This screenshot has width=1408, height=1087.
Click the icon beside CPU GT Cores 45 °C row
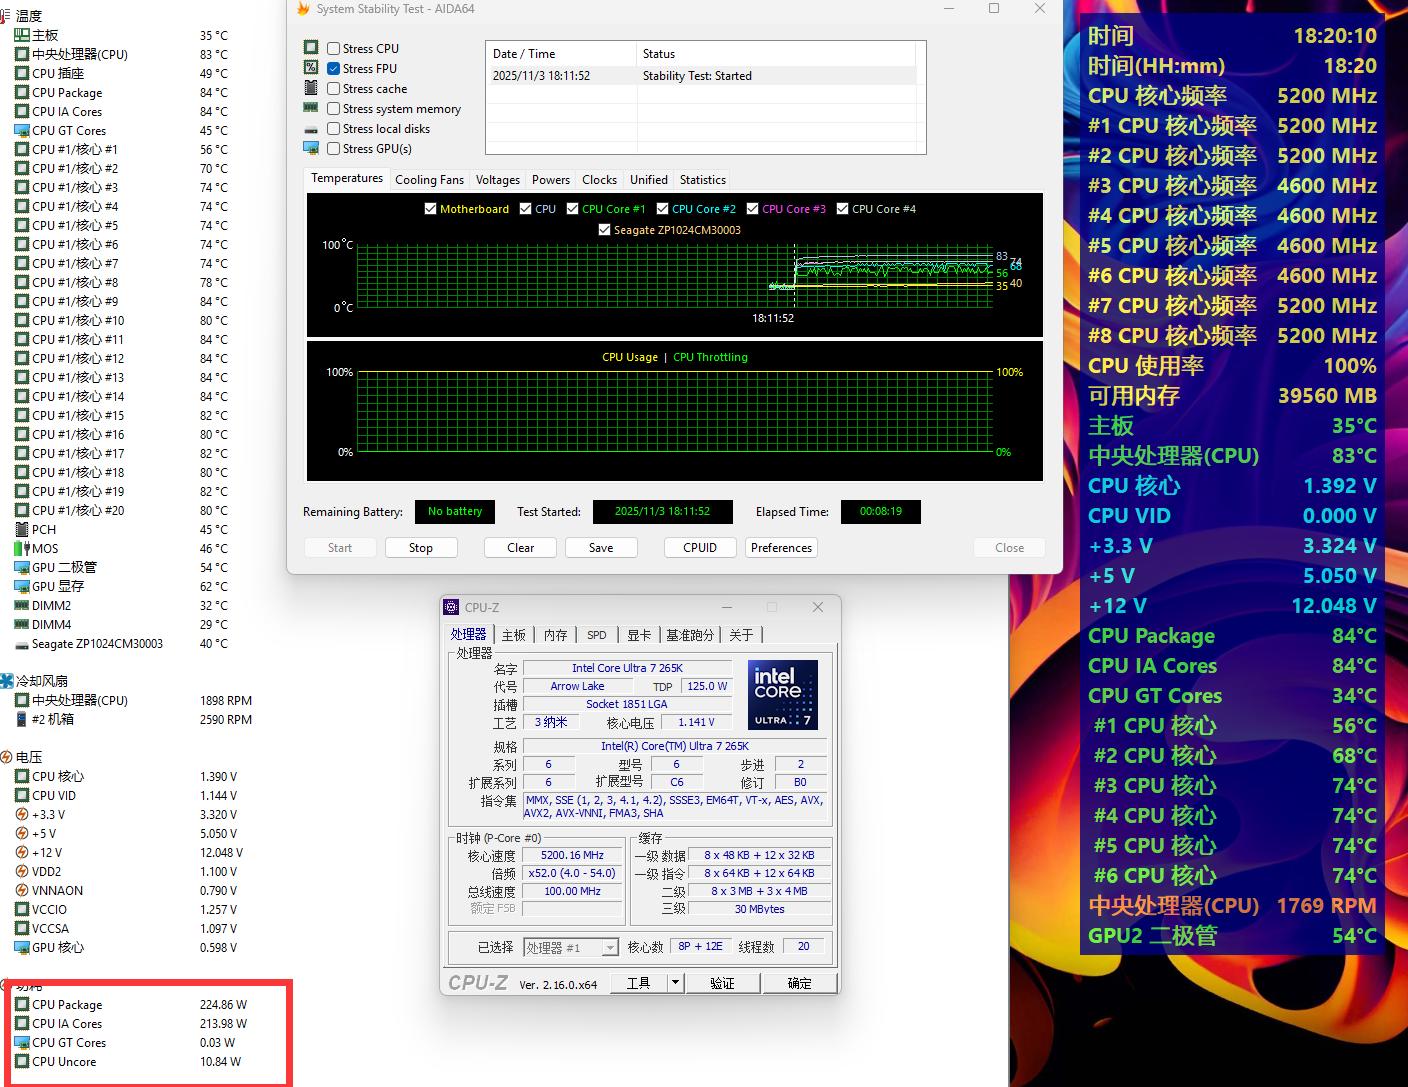22,130
